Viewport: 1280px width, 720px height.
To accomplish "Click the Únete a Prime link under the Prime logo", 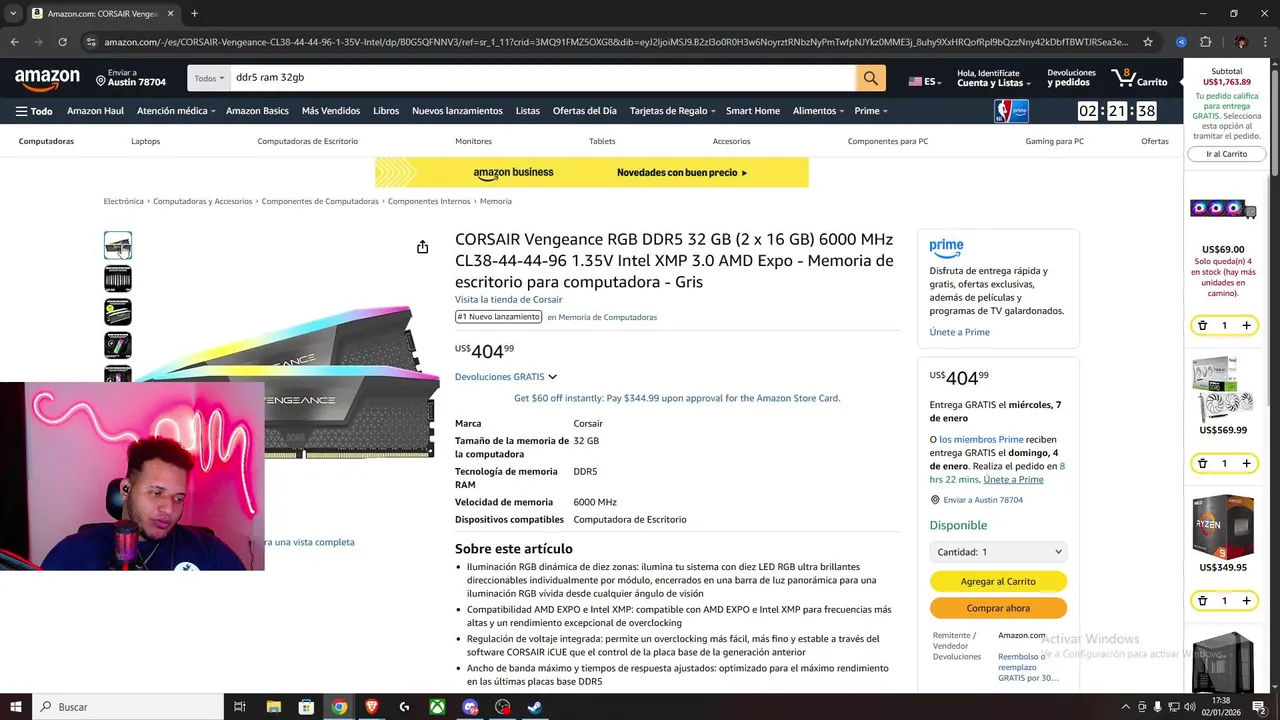I will (959, 332).
